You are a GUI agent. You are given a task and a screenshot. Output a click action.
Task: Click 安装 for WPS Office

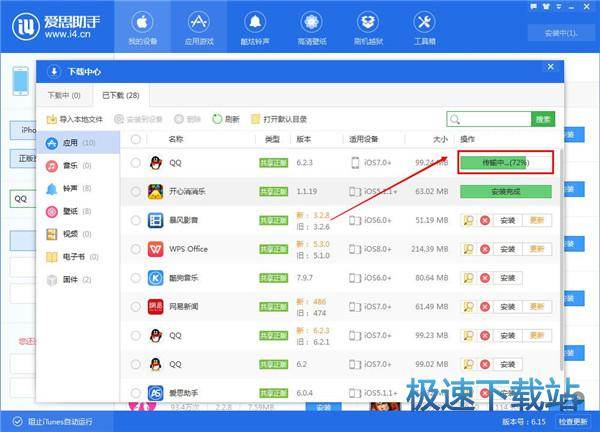[507, 249]
